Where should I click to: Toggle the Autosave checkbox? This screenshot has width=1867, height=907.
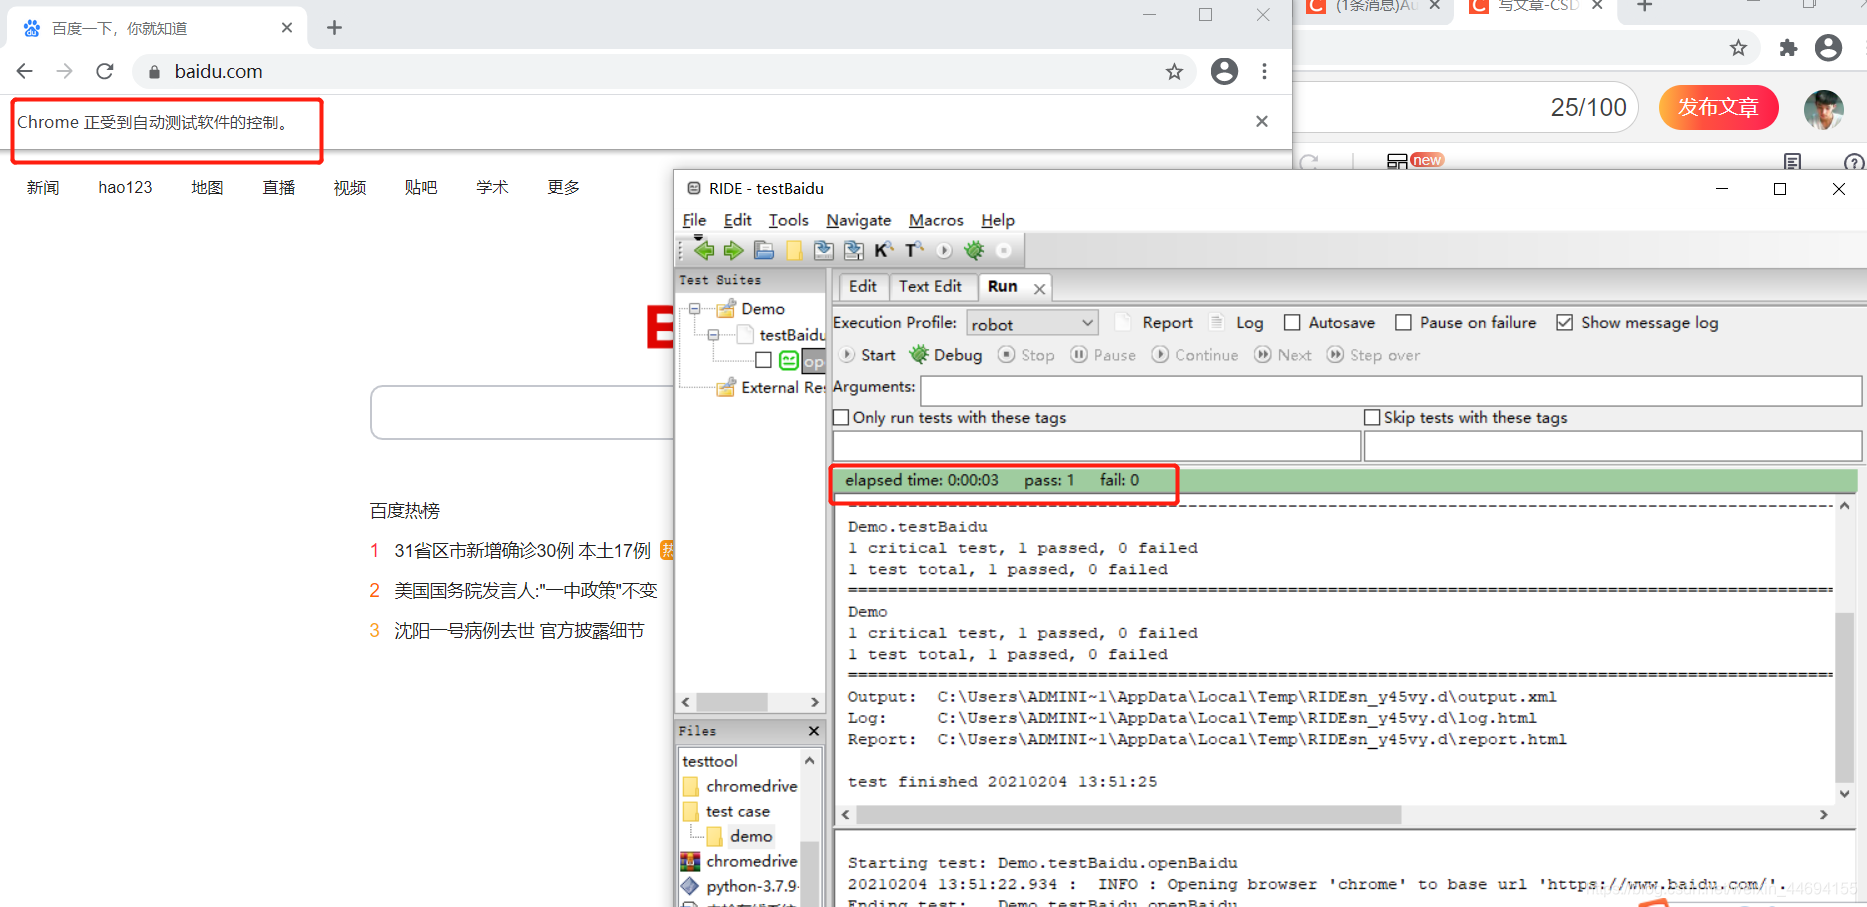coord(1292,323)
